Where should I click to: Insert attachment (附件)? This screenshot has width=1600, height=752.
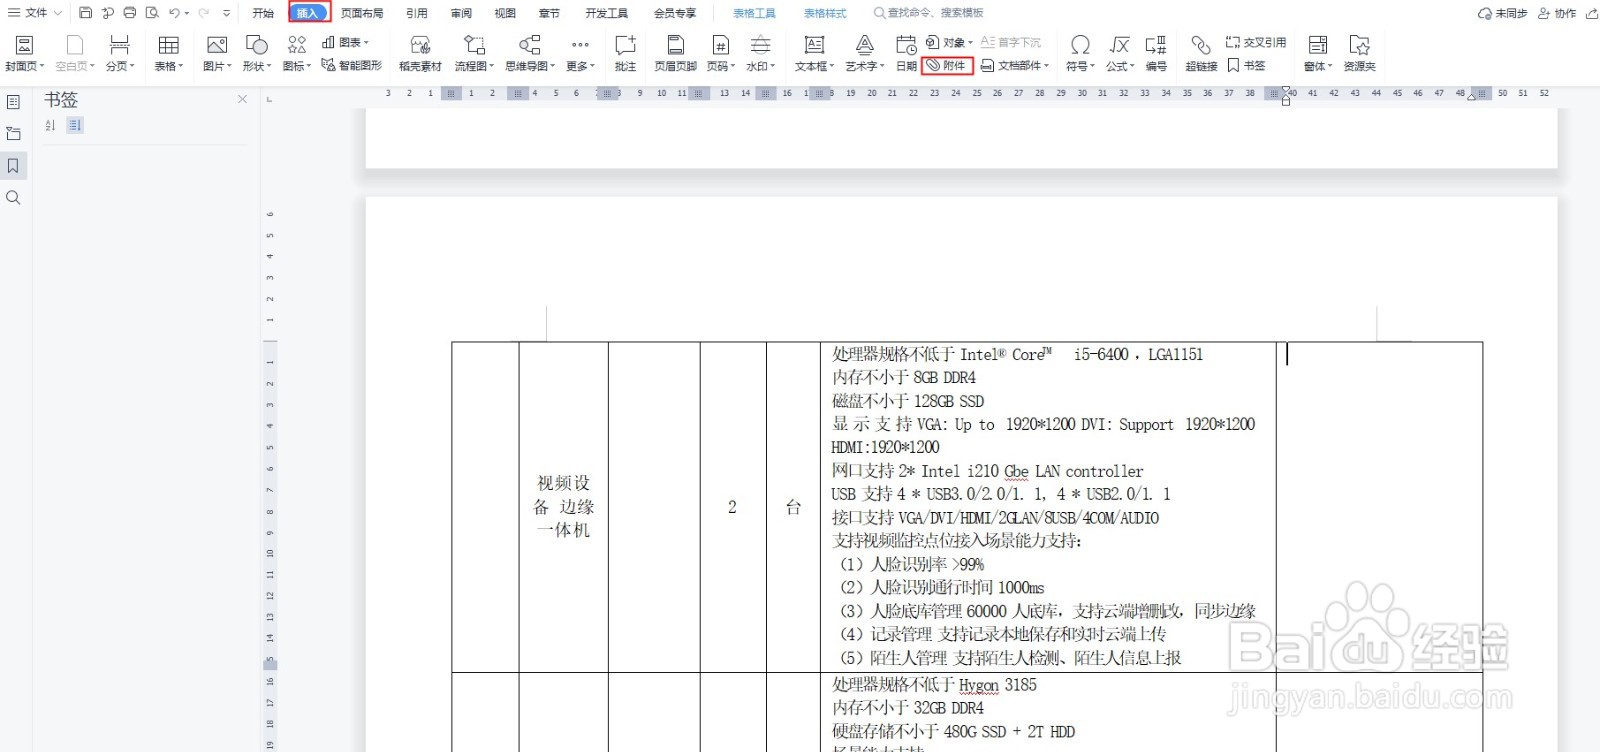tap(946, 65)
